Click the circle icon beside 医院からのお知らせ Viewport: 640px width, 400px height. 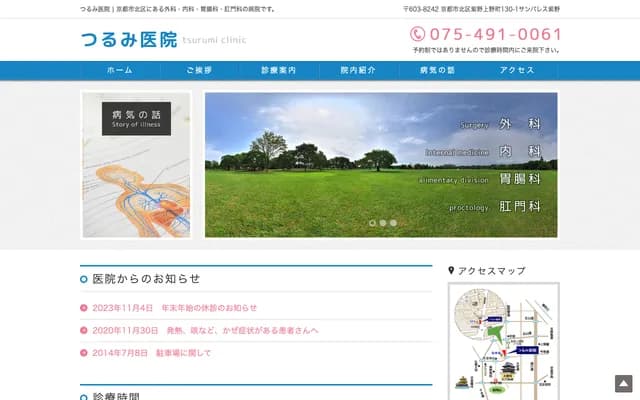tap(84, 279)
